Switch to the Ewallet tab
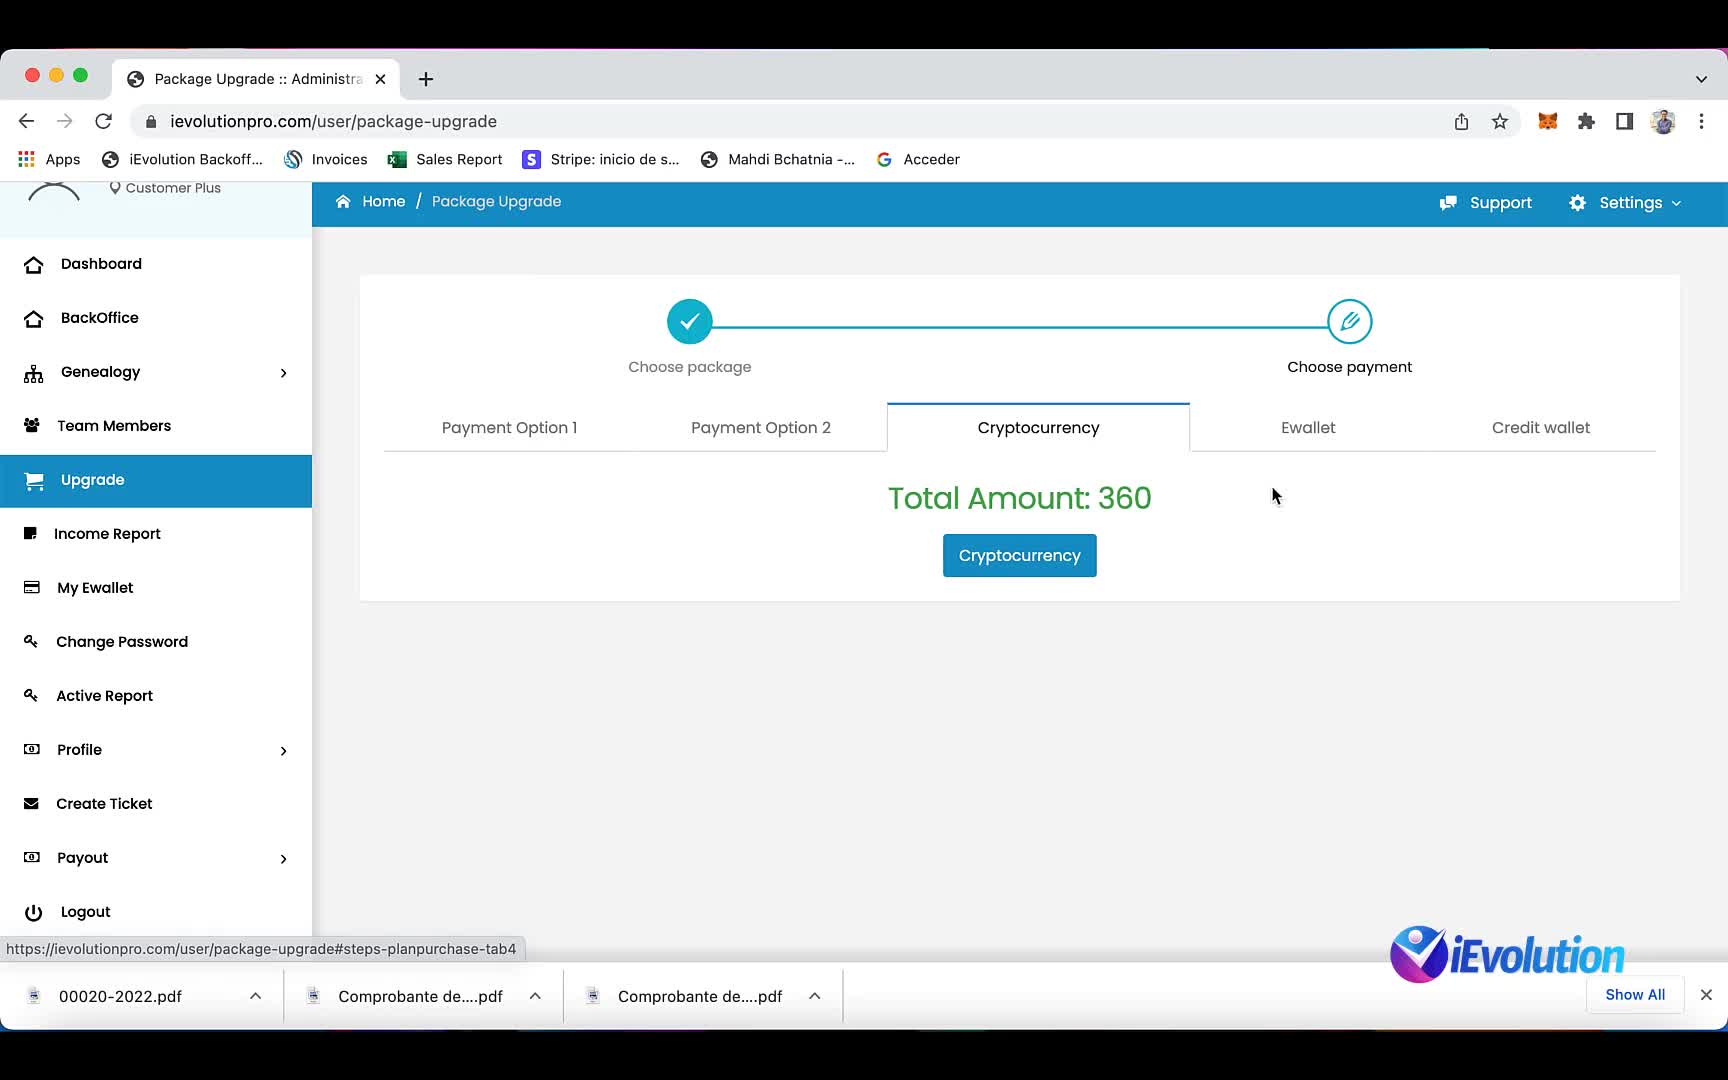Screen dimensions: 1728x1080 [1307, 427]
